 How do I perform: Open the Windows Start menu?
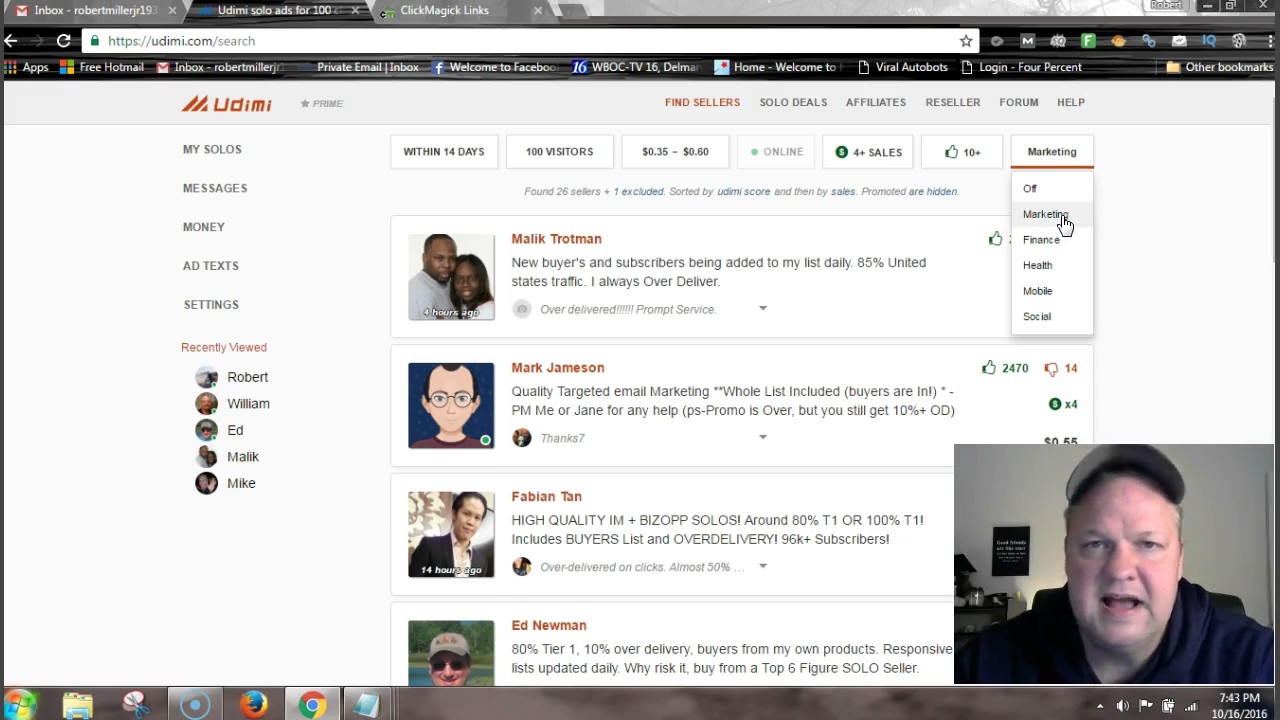(x=21, y=704)
